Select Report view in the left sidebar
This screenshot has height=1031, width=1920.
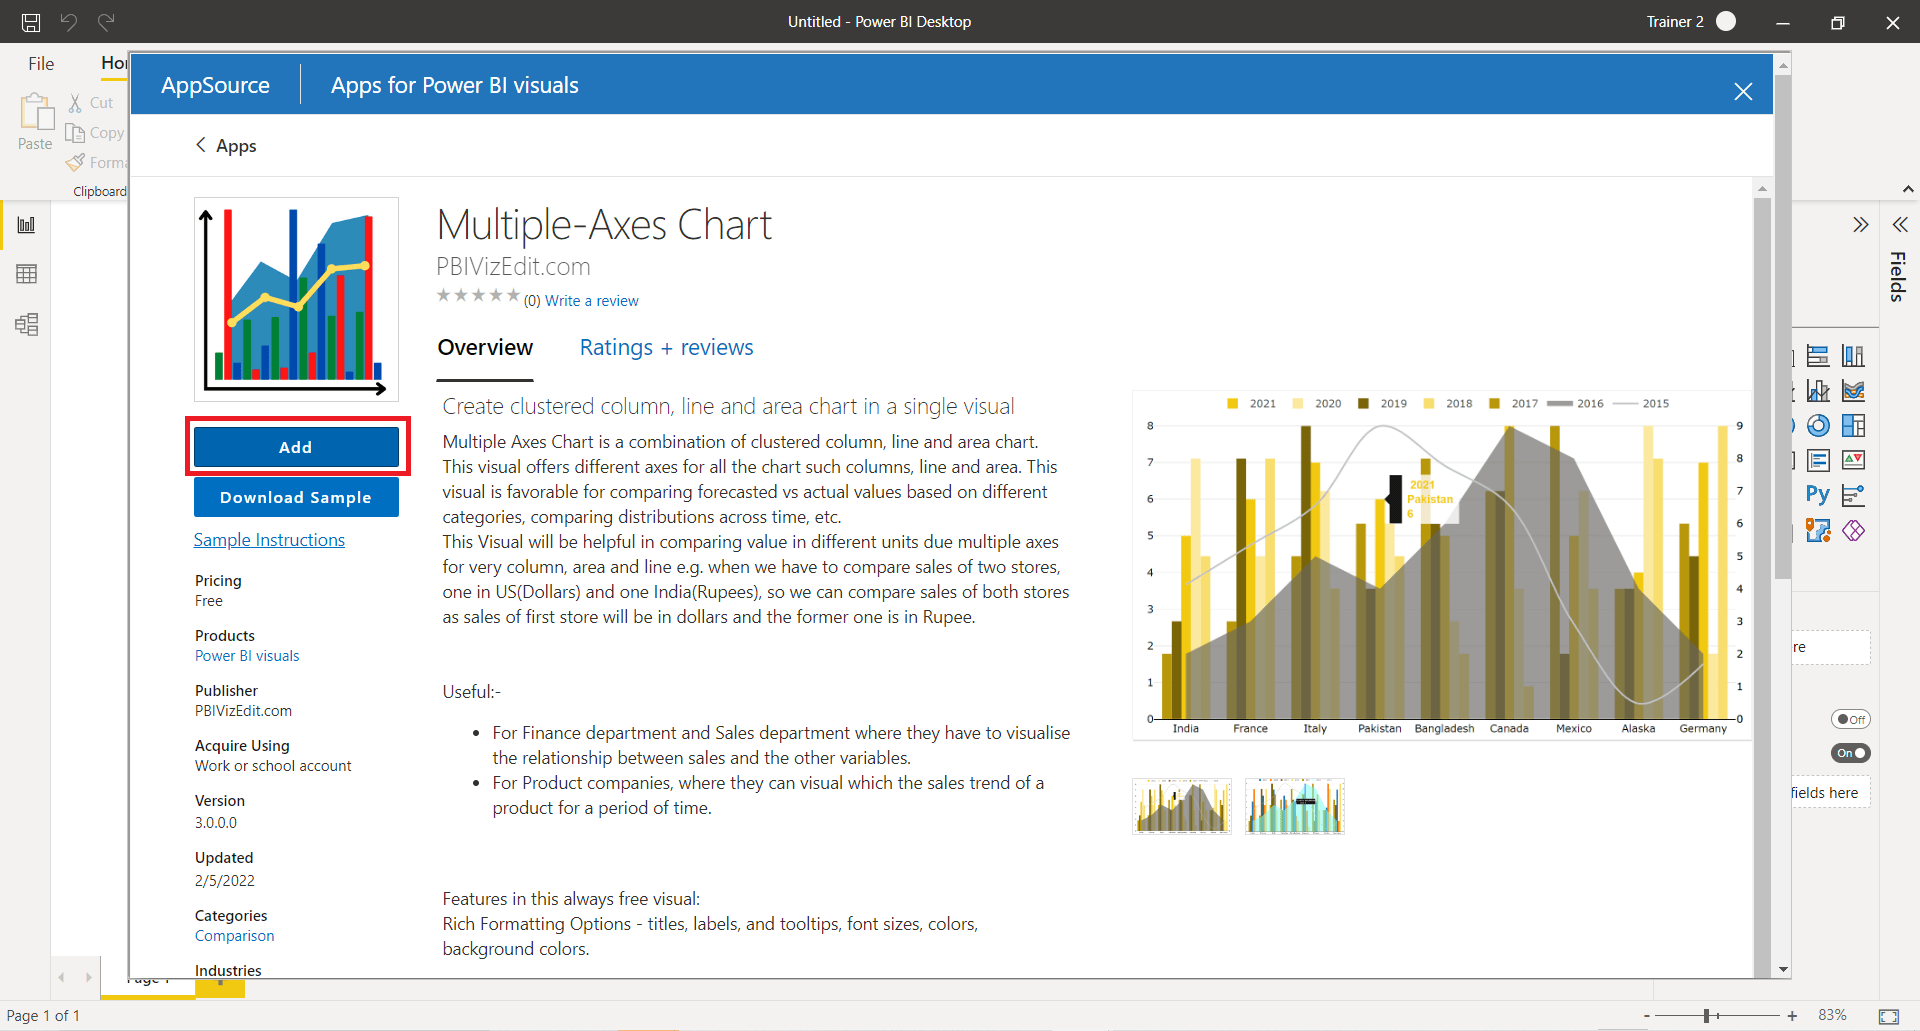point(27,224)
